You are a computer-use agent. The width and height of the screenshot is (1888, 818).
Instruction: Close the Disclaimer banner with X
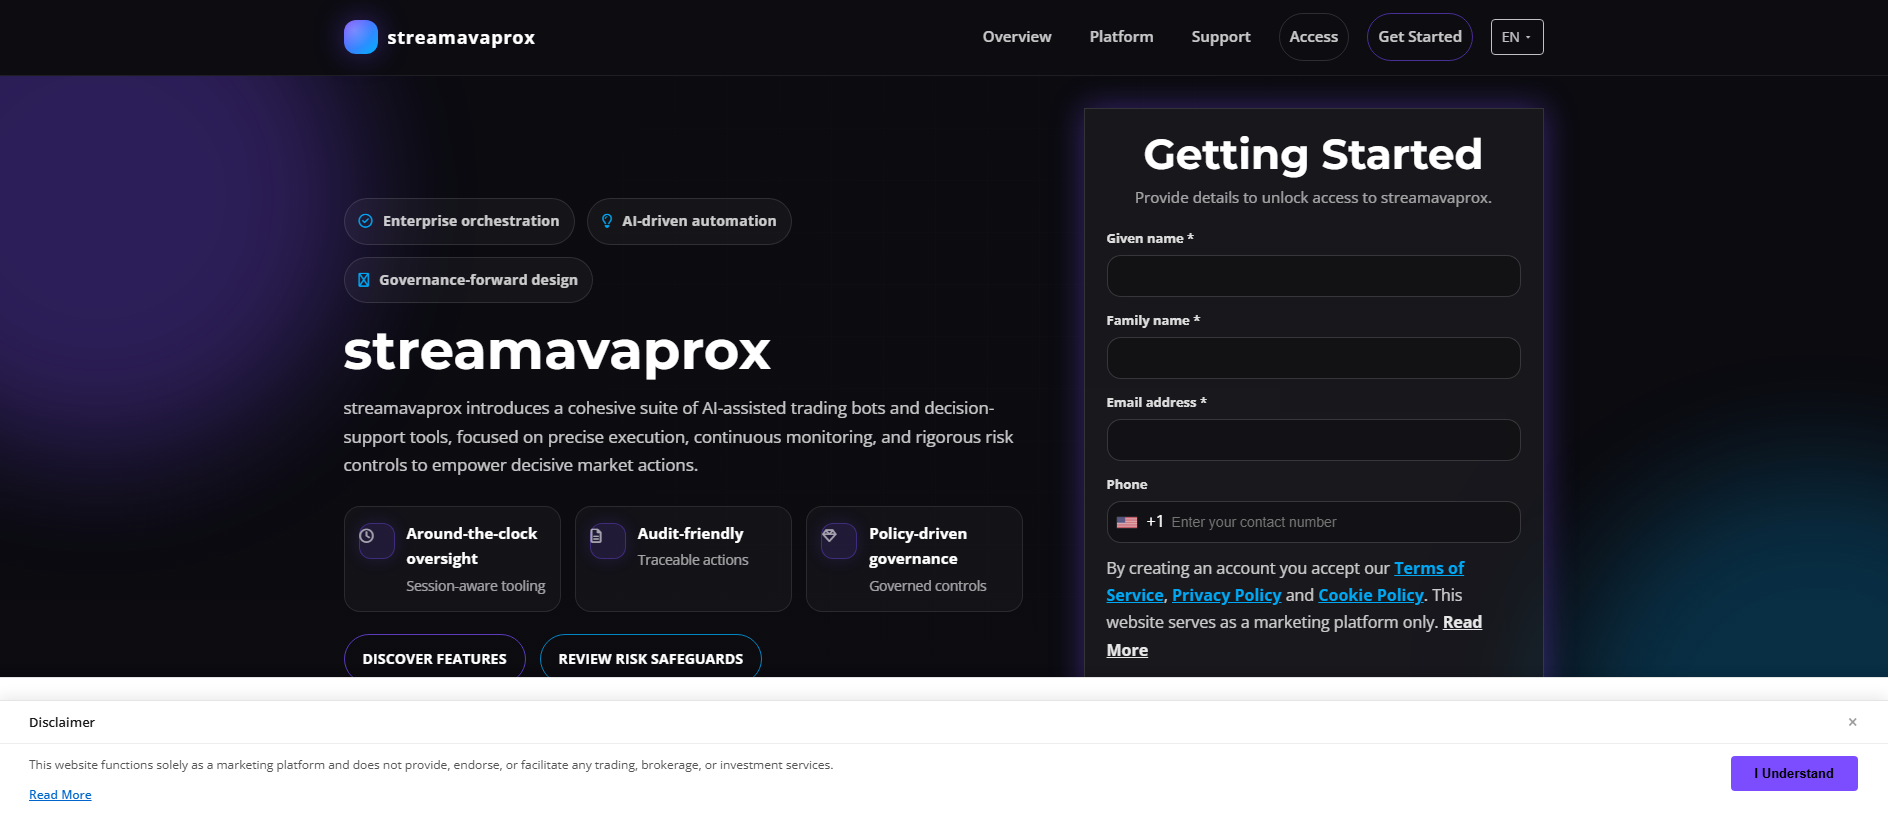click(1852, 722)
